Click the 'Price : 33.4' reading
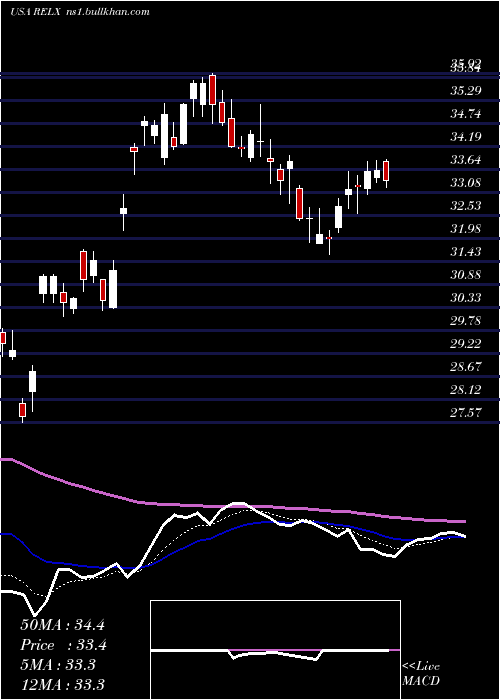The width and height of the screenshot is (500, 700). pos(64,645)
